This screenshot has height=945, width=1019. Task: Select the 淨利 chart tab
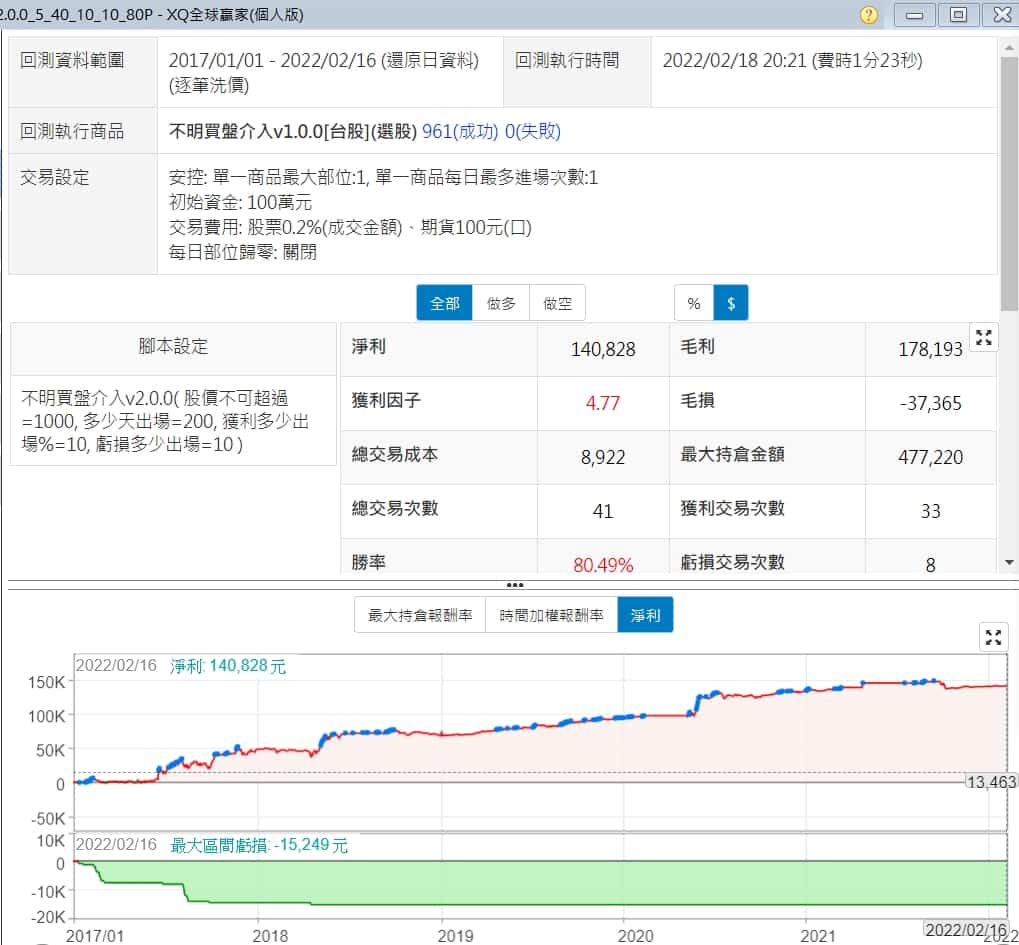tap(645, 615)
